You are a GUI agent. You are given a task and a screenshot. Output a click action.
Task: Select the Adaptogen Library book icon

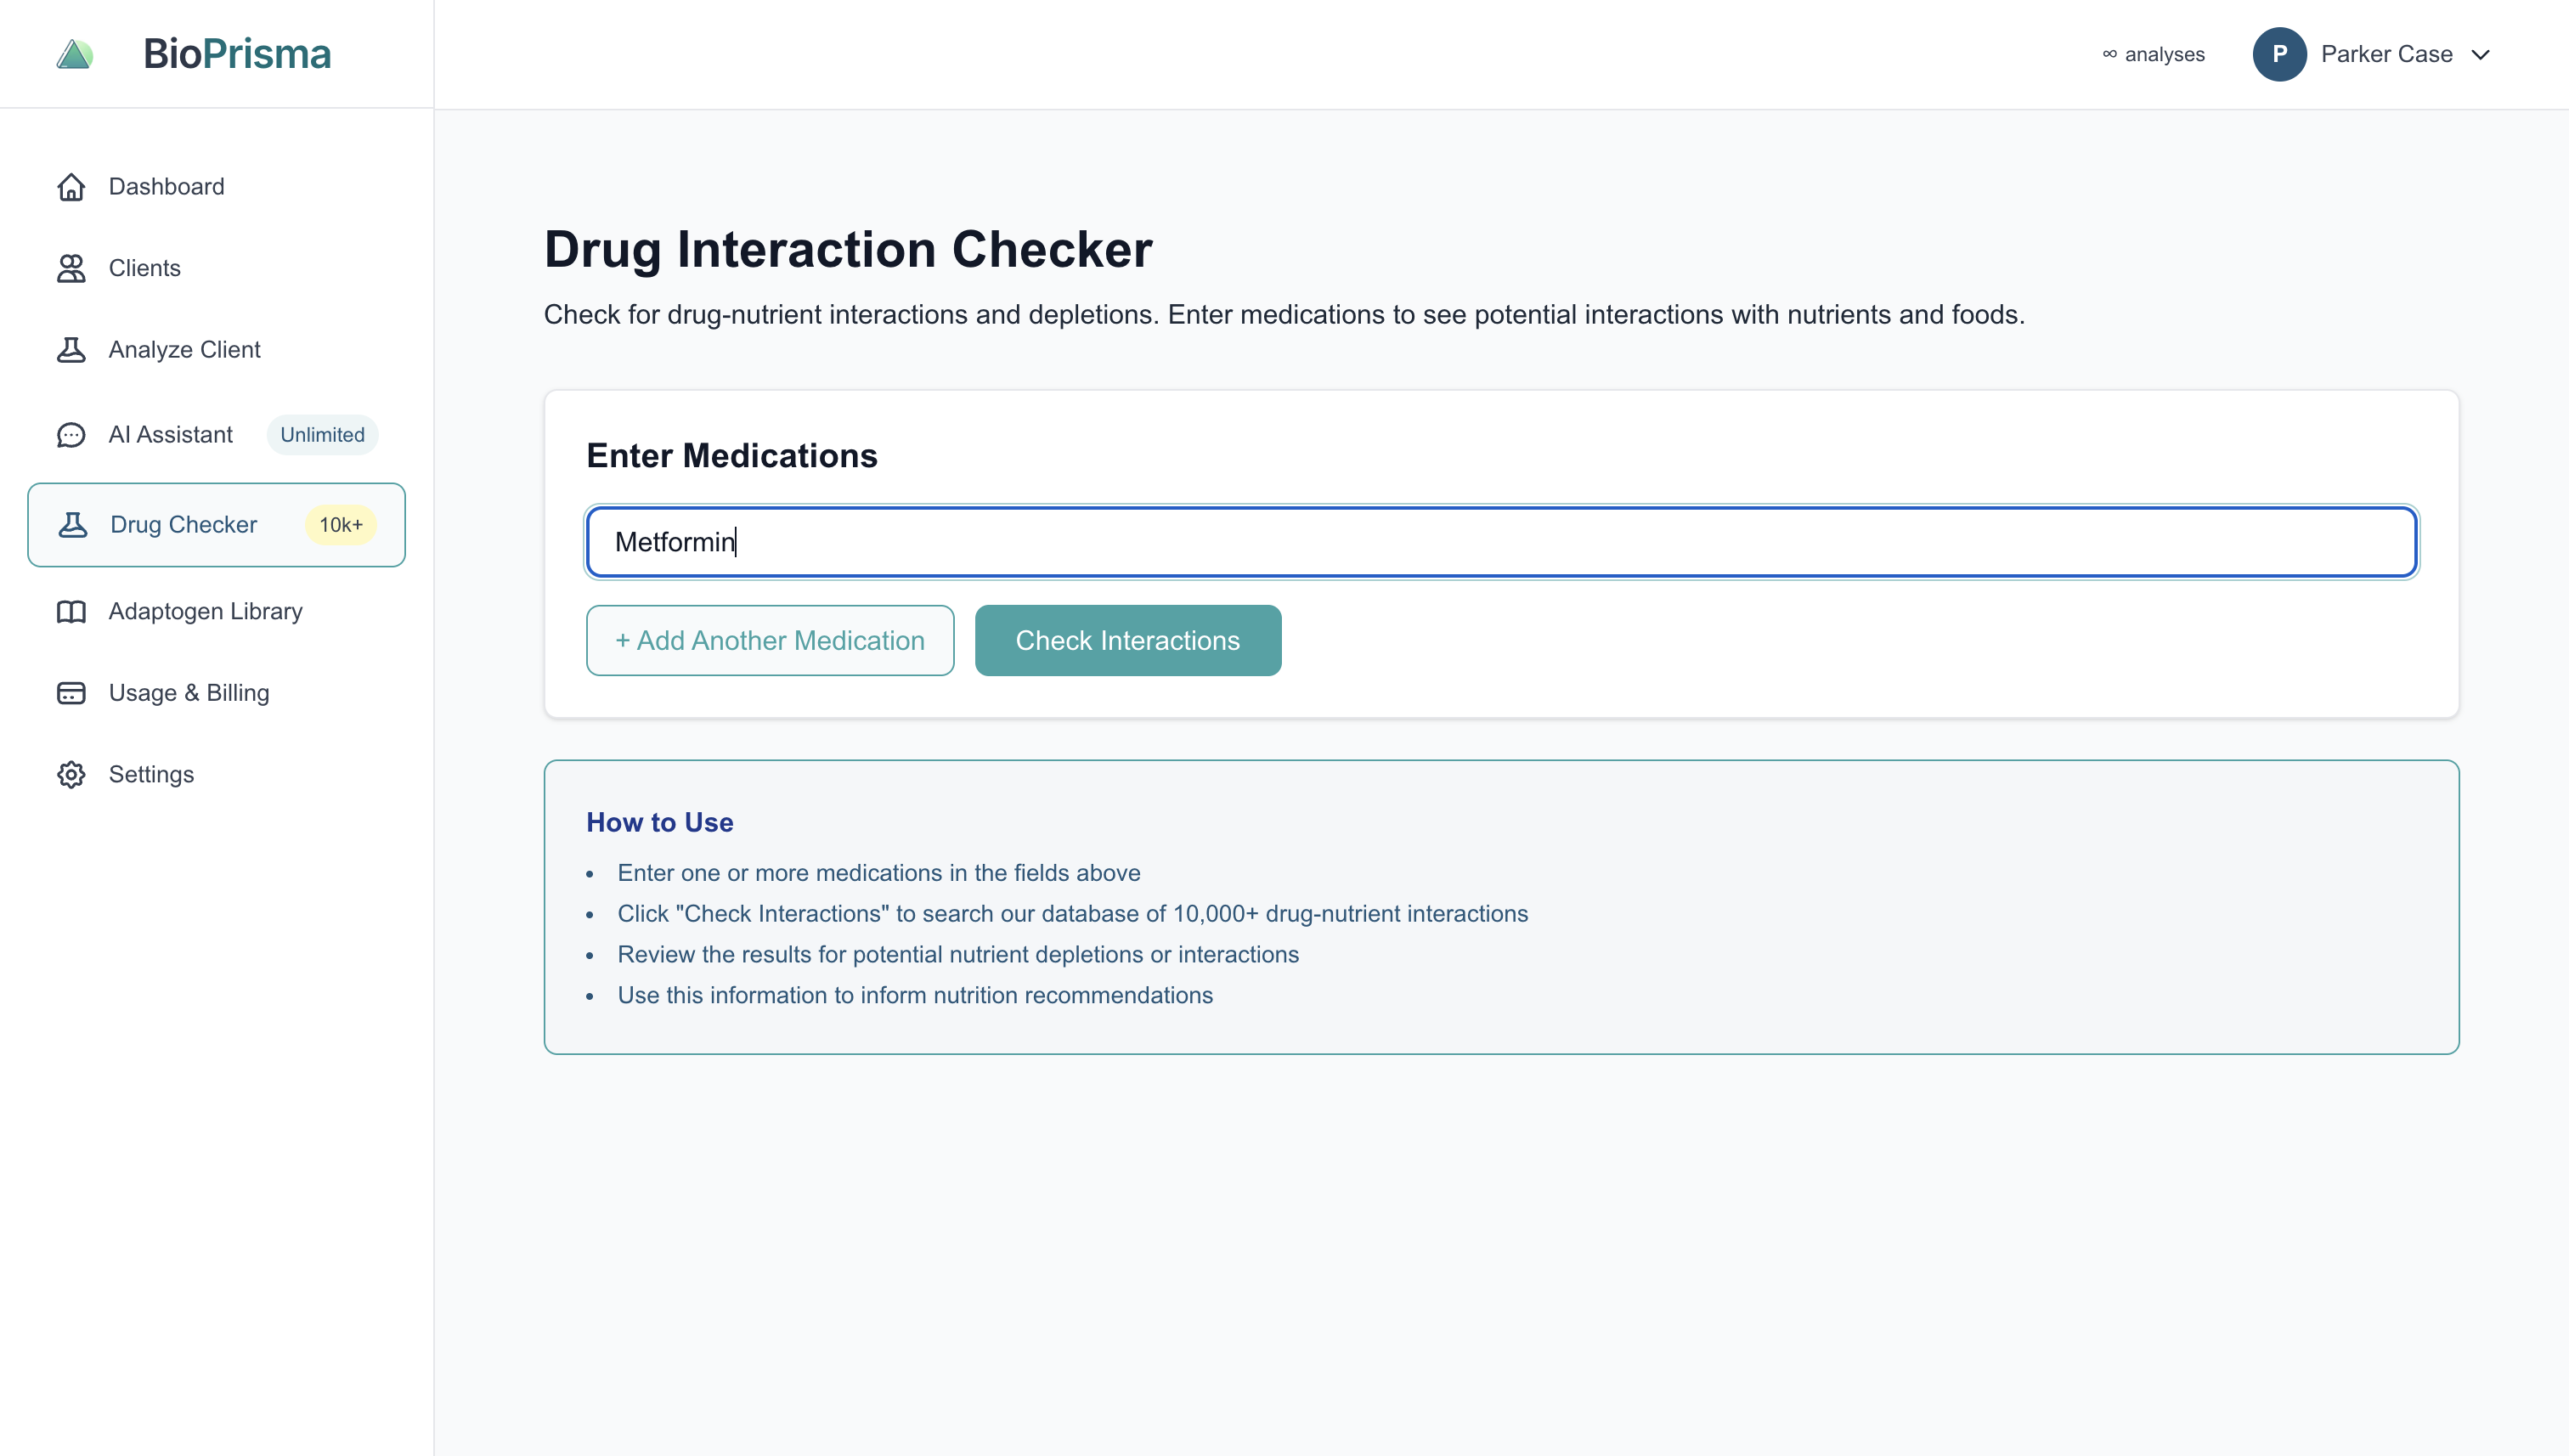click(70, 611)
